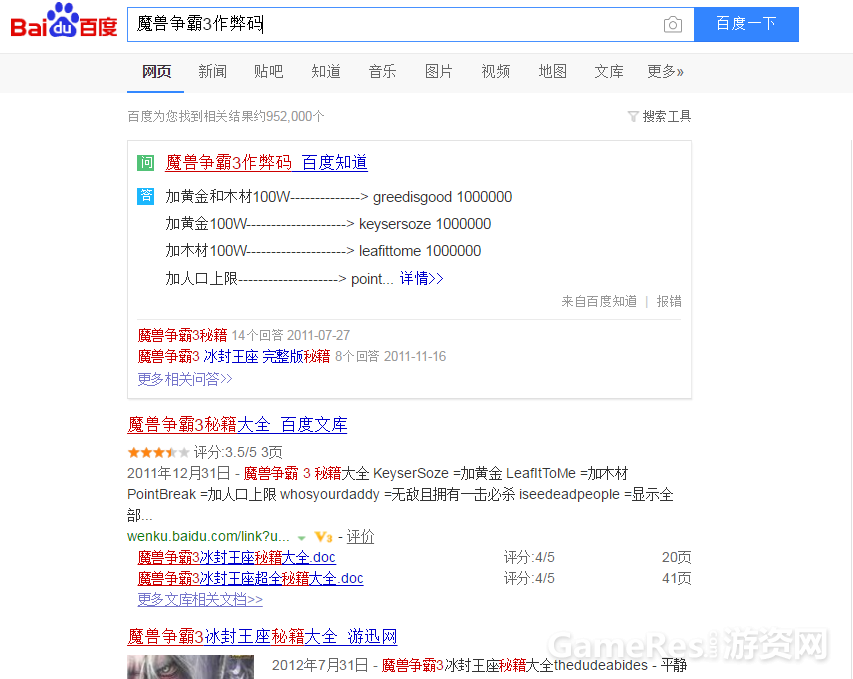Screen dimensions: 853x679
Task: Open 魔兽争霸3冰封王座秘籍大全.doc
Action: pos(236,557)
